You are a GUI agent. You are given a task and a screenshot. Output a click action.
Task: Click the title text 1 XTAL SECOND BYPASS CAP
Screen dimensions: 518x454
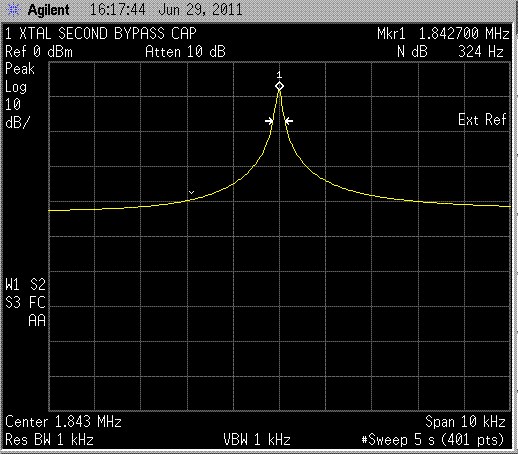point(101,34)
